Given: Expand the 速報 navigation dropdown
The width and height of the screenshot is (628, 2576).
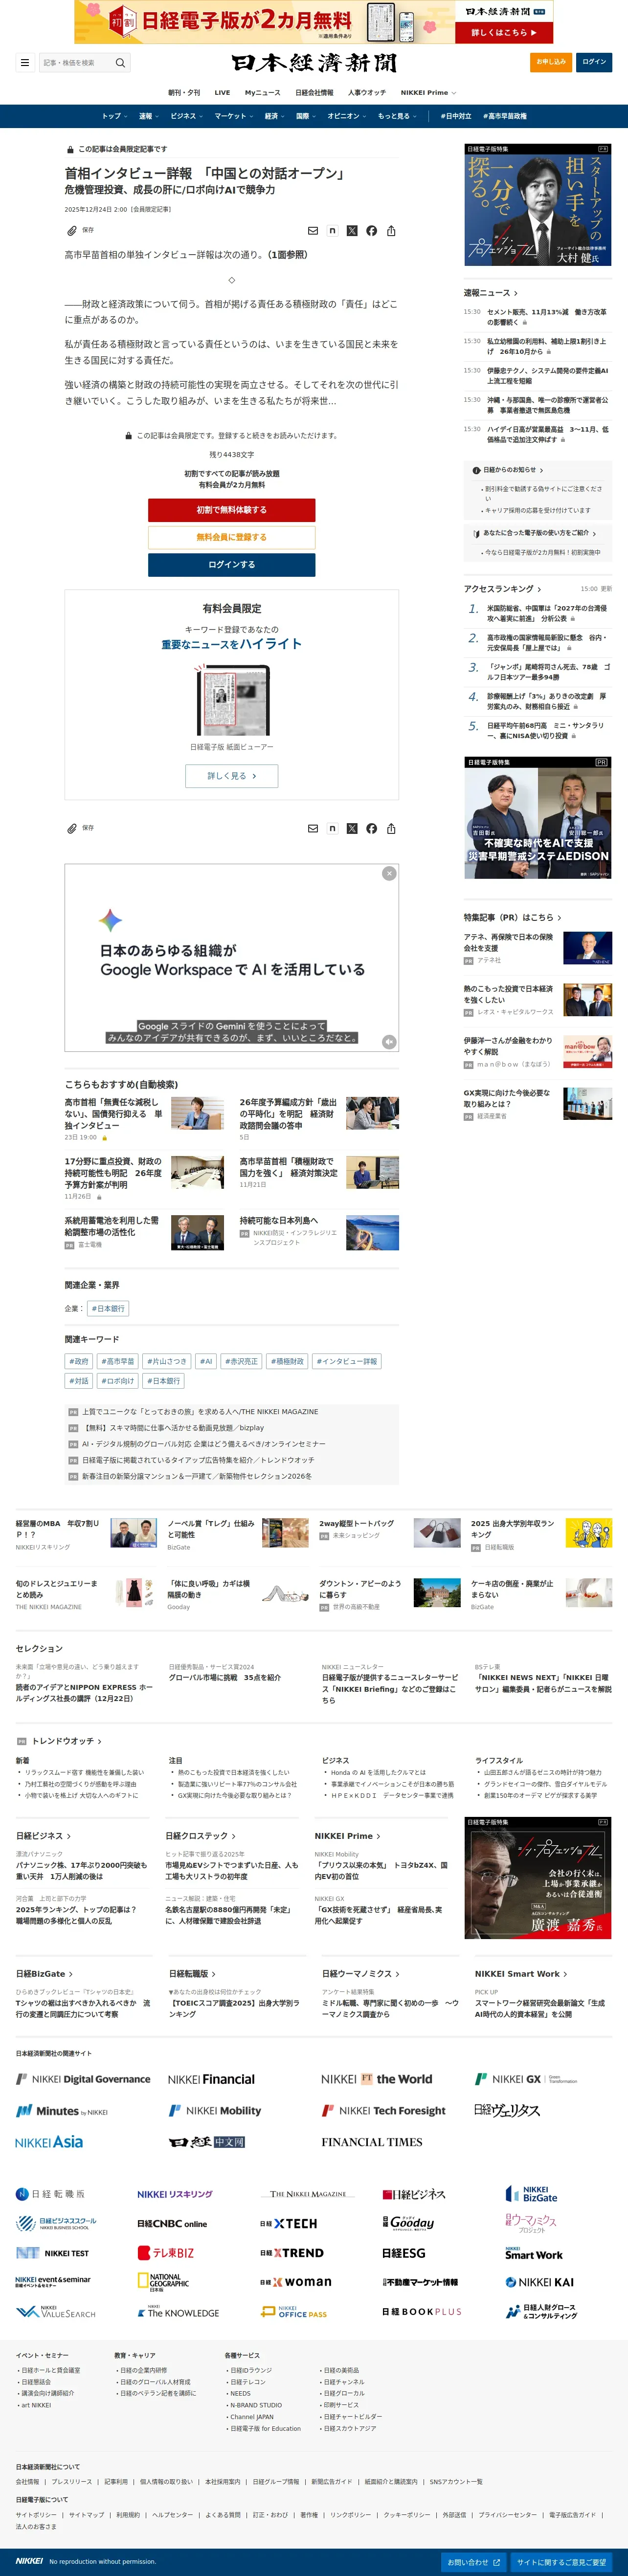Looking at the screenshot, I should [148, 116].
